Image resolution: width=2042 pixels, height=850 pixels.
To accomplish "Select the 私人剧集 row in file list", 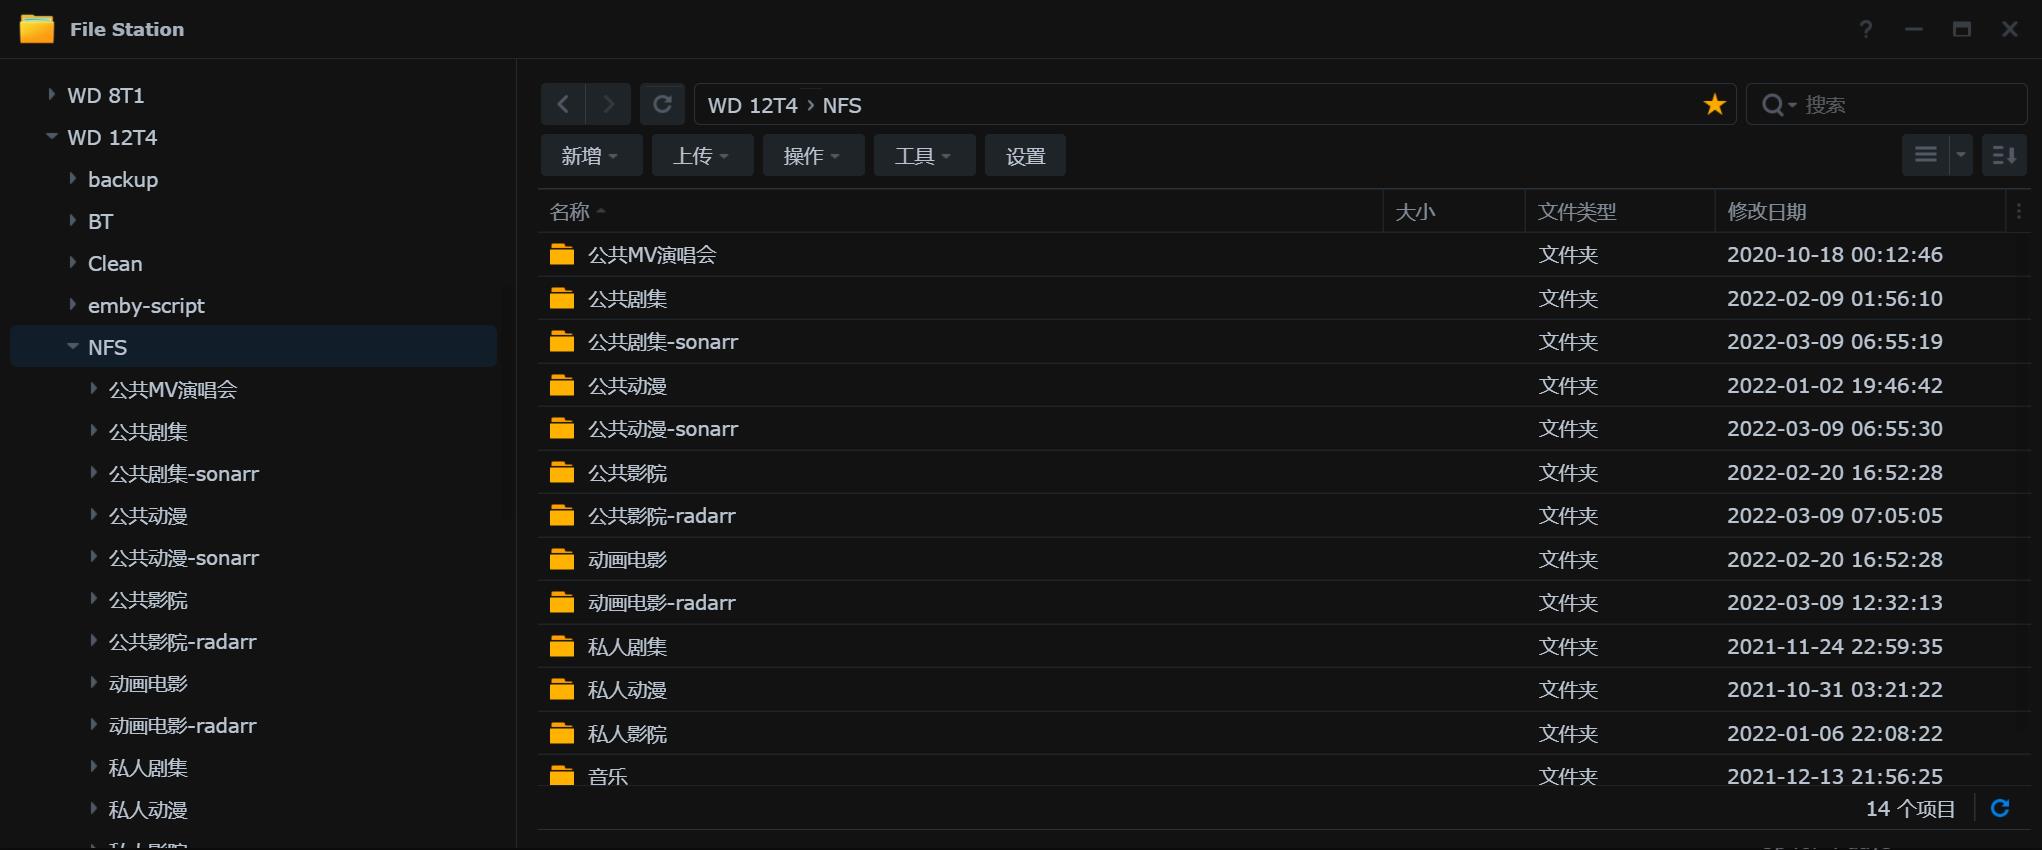I will coord(1284,646).
